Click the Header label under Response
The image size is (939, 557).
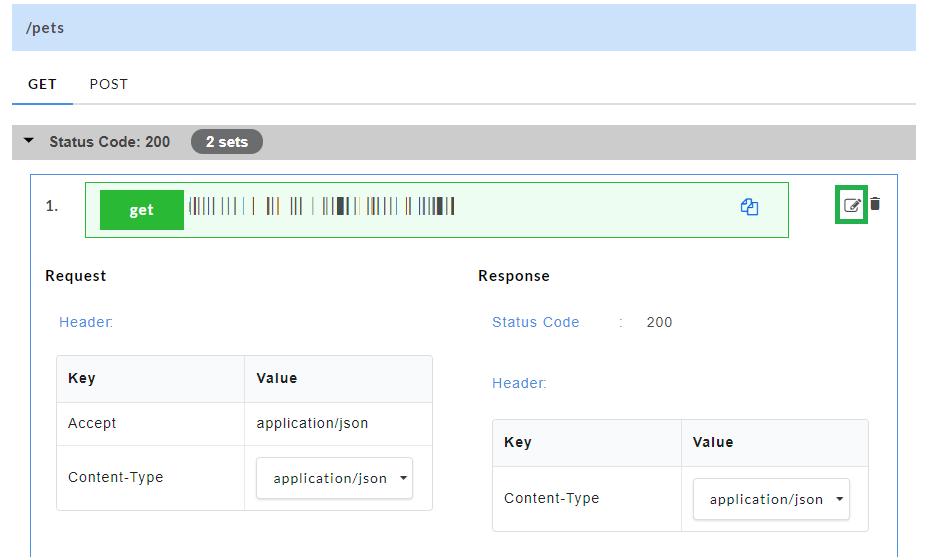tap(519, 383)
